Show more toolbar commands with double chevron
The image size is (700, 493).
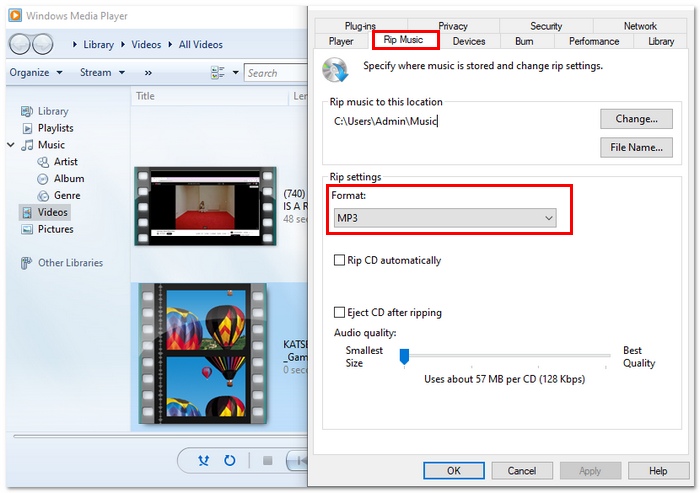click(148, 73)
